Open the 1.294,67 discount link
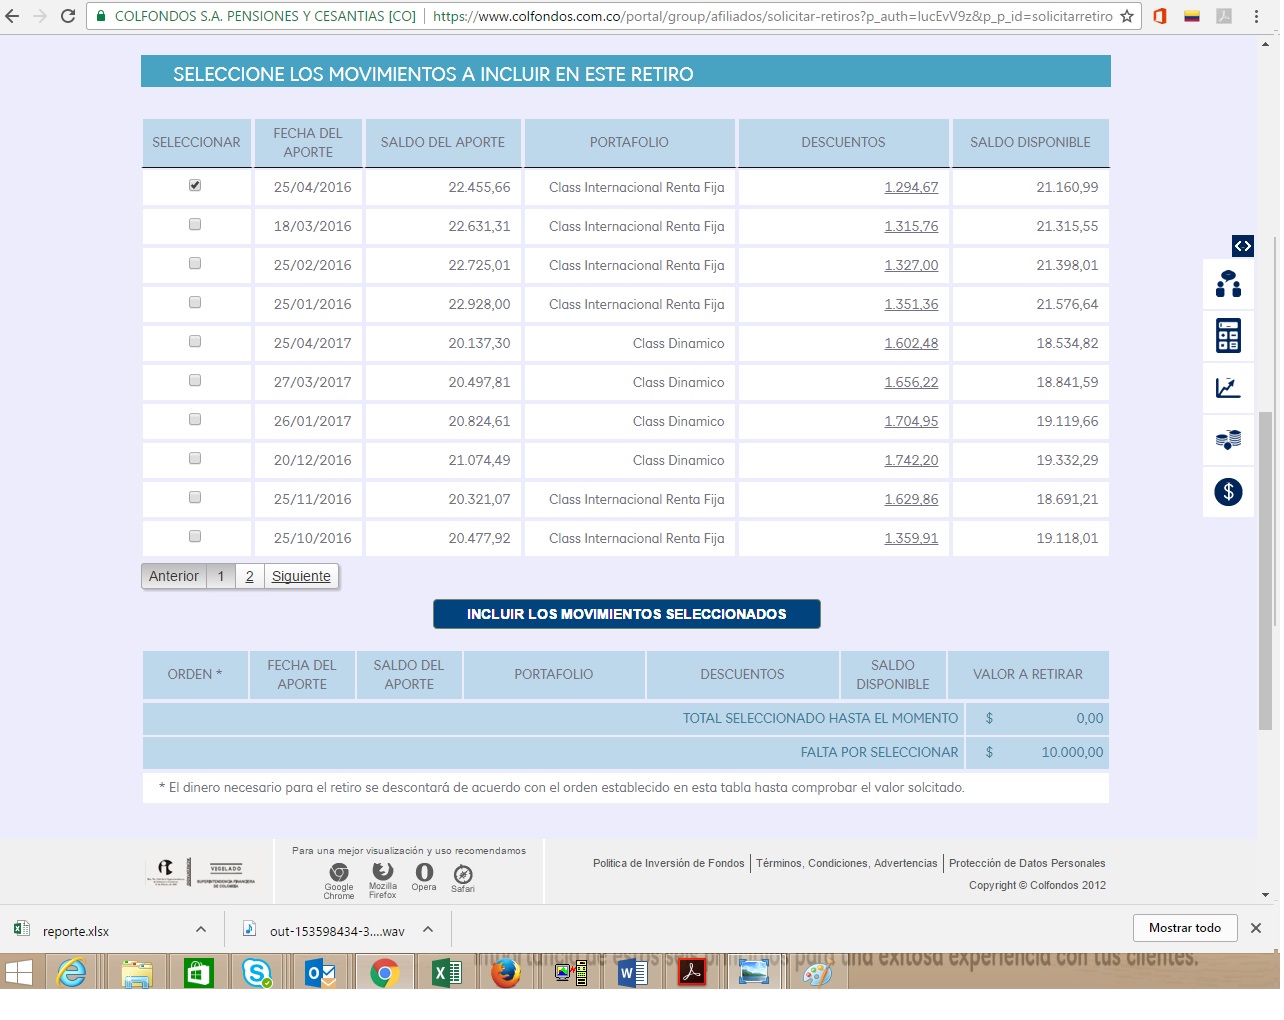Screen dimensions: 1284x1020 pos(911,187)
